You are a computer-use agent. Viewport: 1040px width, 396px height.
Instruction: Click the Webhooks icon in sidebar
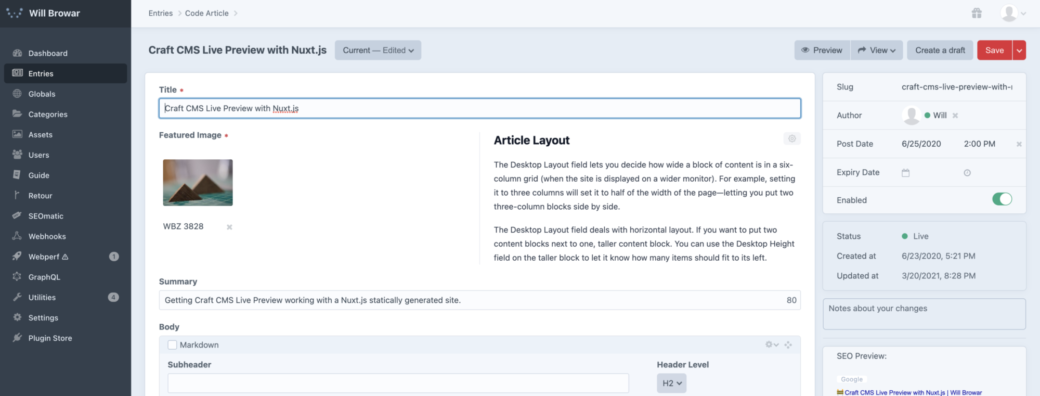(x=17, y=236)
